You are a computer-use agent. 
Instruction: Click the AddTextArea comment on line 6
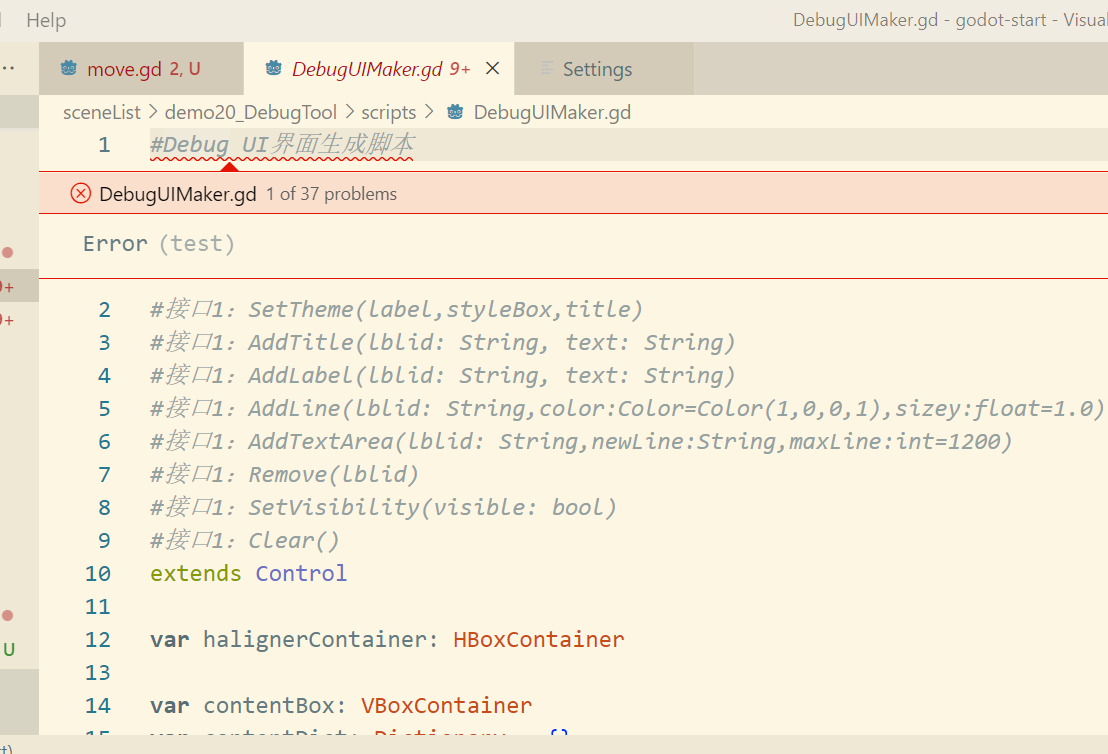pyautogui.click(x=581, y=442)
